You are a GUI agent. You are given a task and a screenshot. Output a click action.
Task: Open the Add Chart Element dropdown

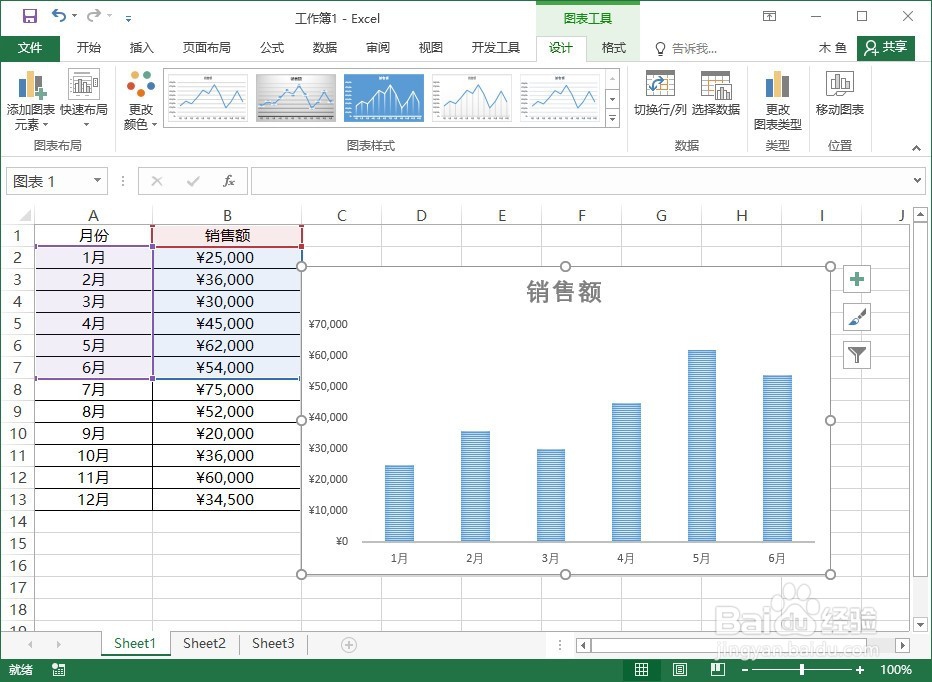click(x=35, y=100)
